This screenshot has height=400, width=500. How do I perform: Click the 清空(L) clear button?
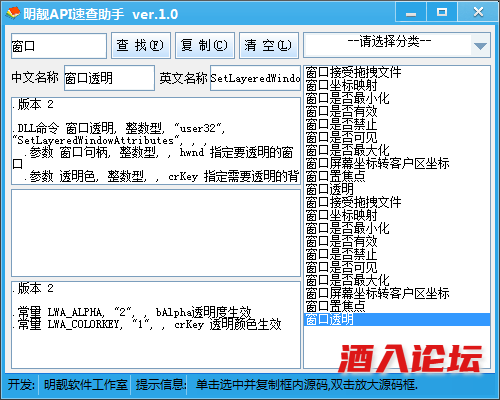coord(269,45)
